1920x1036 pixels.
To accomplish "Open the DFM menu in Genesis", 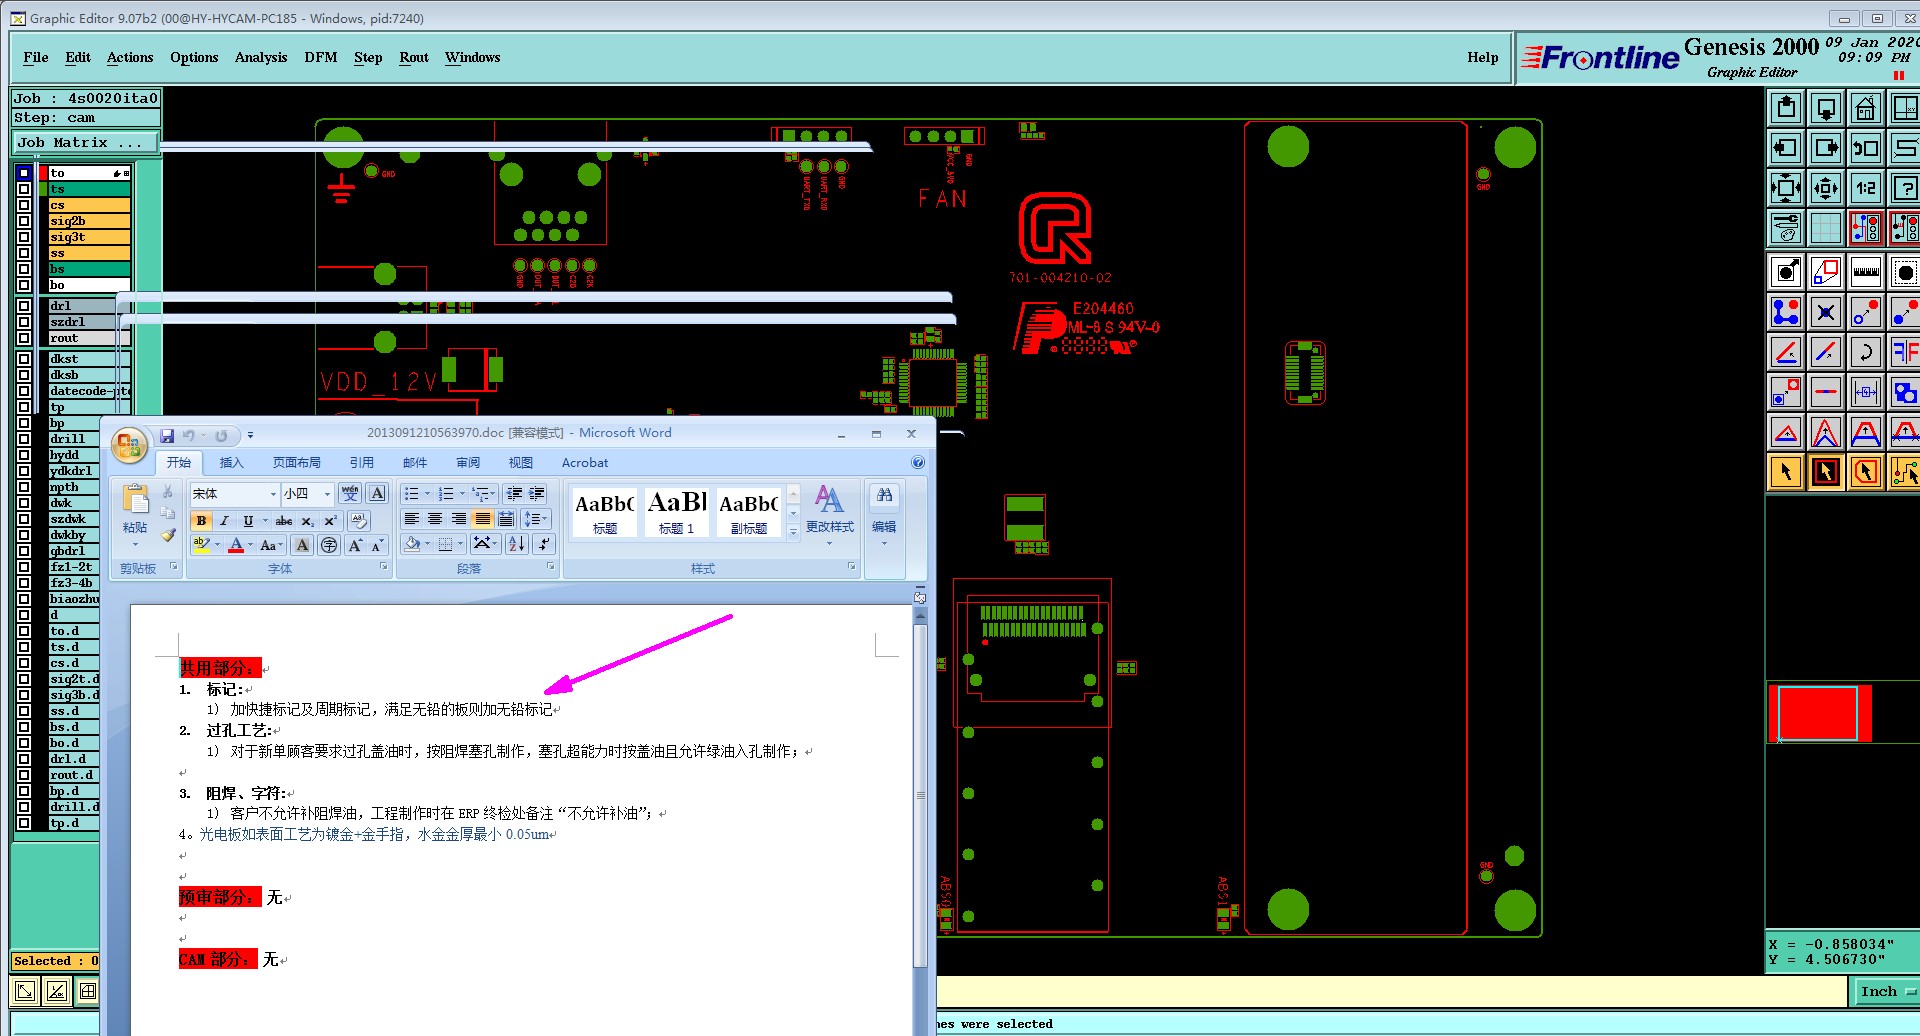I will (321, 57).
